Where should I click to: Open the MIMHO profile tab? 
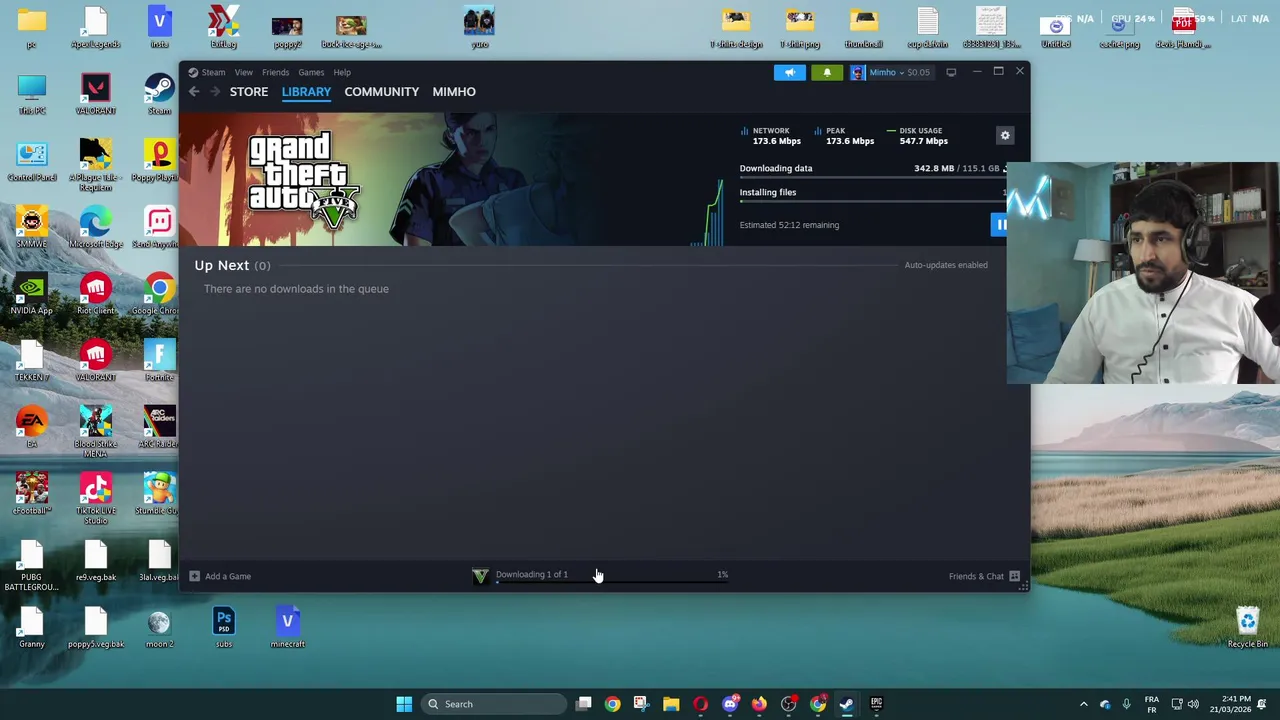pyautogui.click(x=454, y=92)
